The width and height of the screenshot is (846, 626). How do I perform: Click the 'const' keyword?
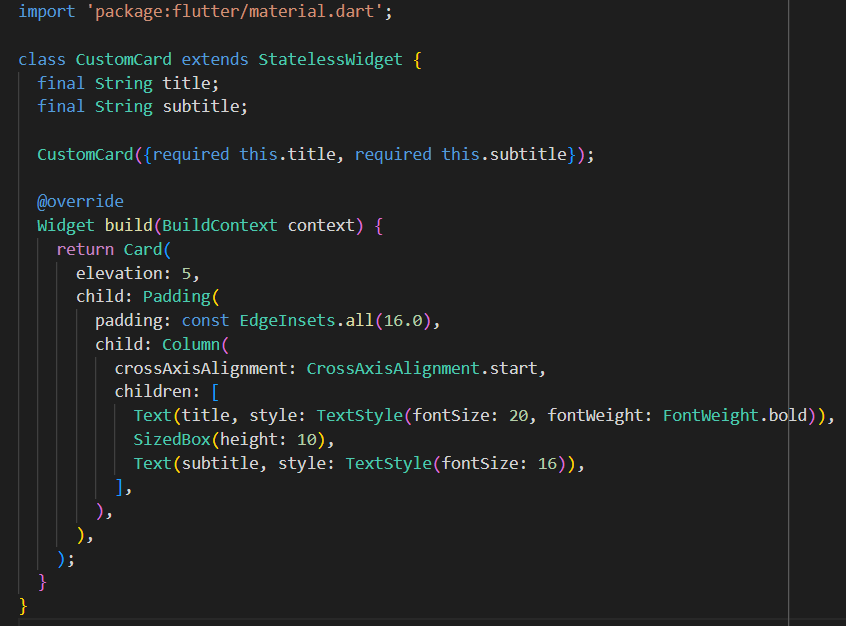[x=205, y=321]
